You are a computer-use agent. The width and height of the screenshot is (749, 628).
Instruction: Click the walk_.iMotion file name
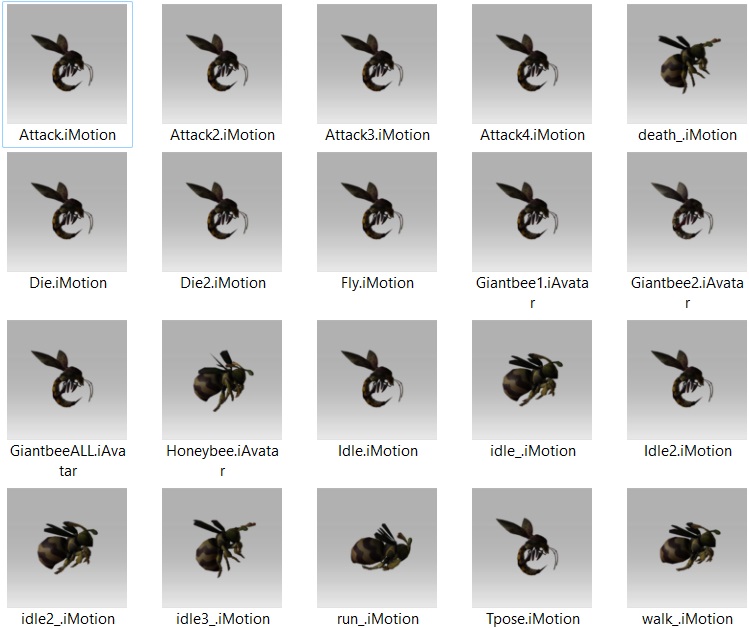[x=687, y=619]
